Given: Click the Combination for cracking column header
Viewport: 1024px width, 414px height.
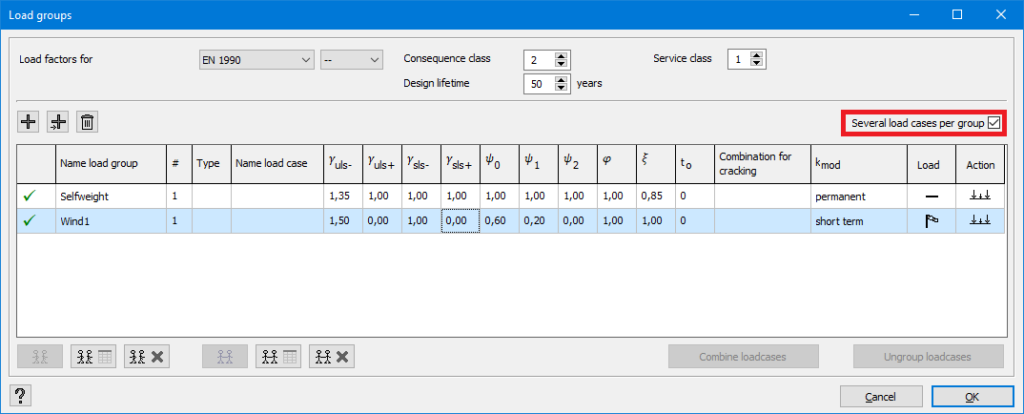Looking at the screenshot, I should pos(763,164).
